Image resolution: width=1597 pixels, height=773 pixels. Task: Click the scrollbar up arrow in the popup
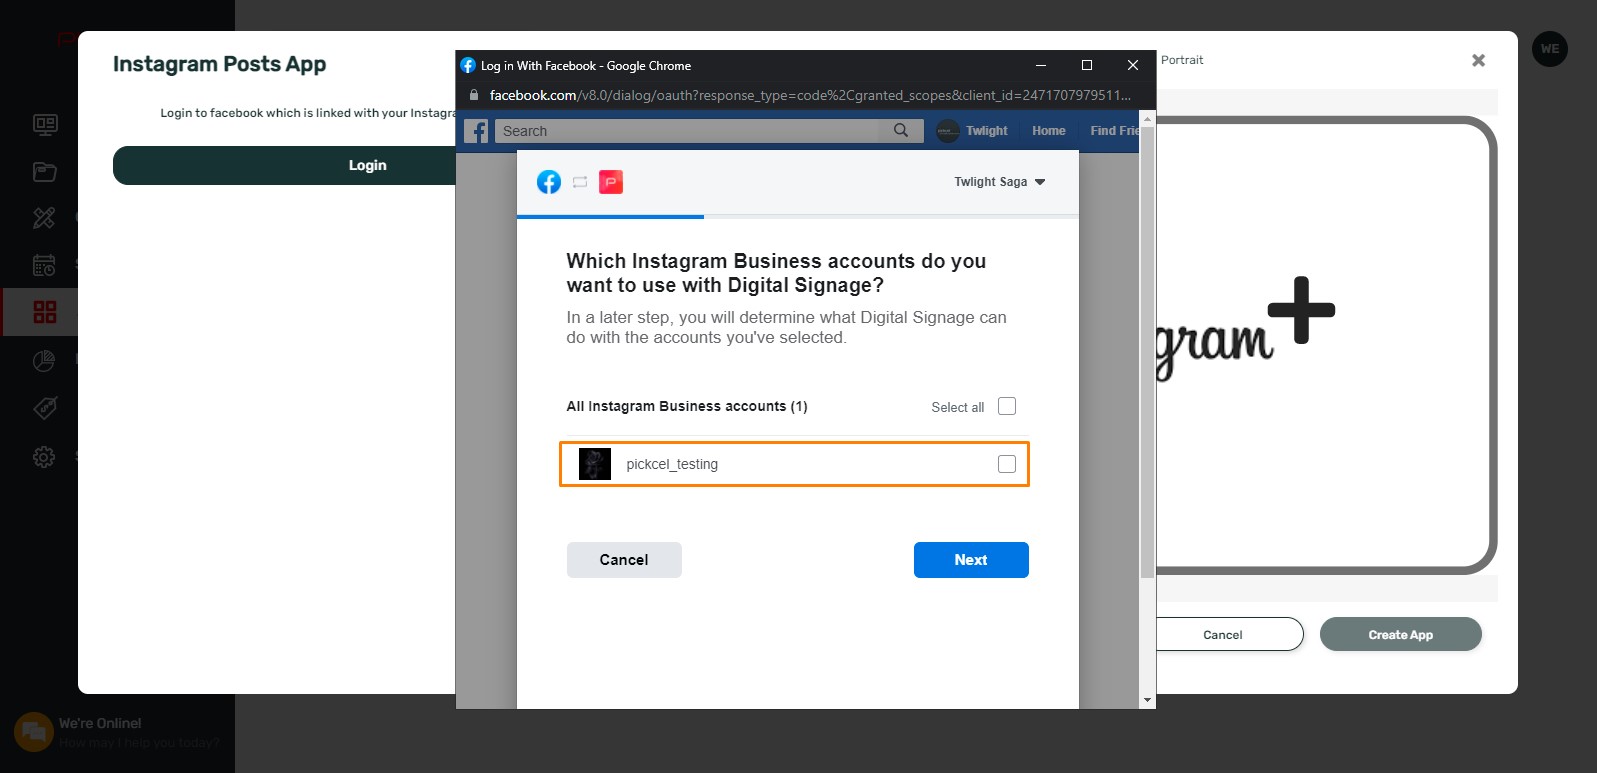[x=1147, y=118]
